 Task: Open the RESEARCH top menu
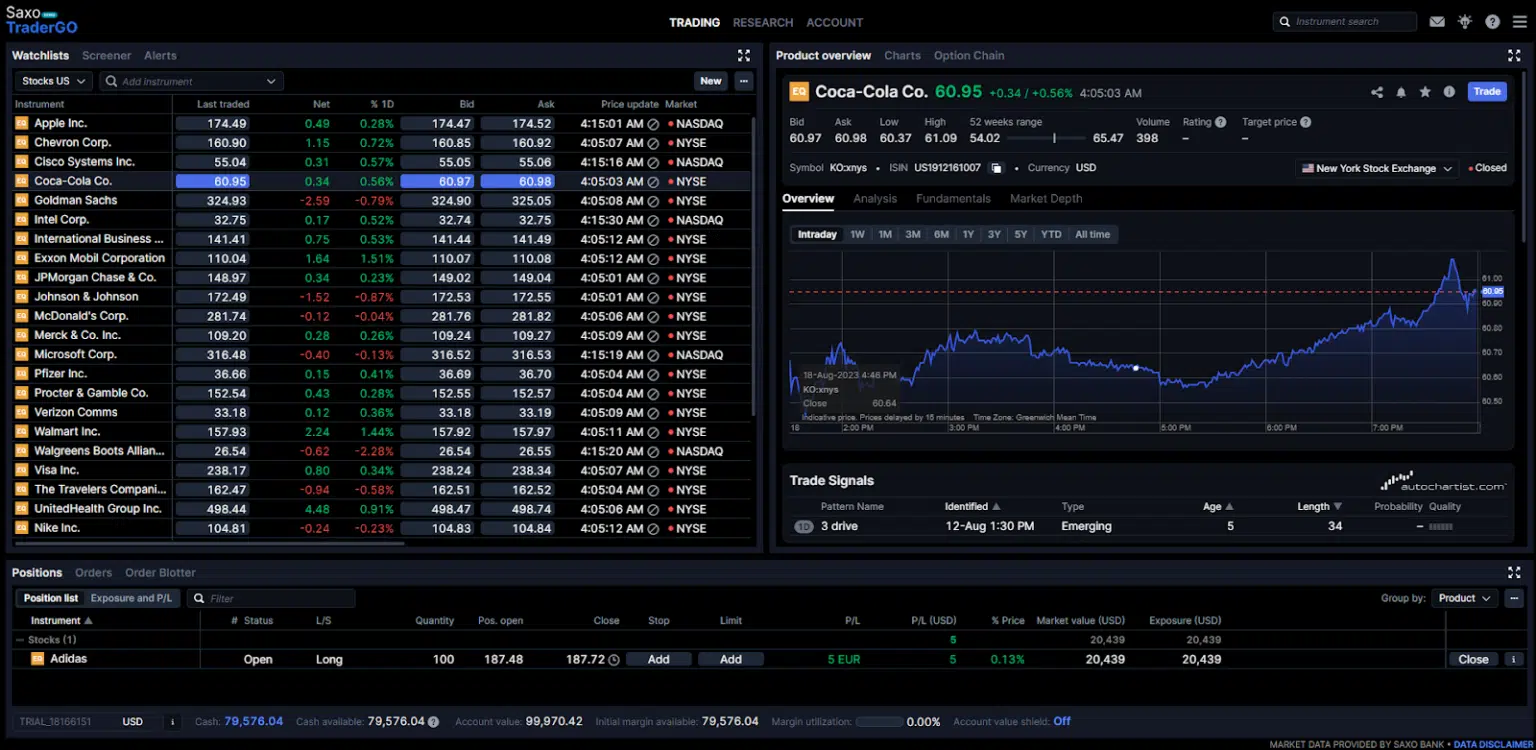(763, 22)
